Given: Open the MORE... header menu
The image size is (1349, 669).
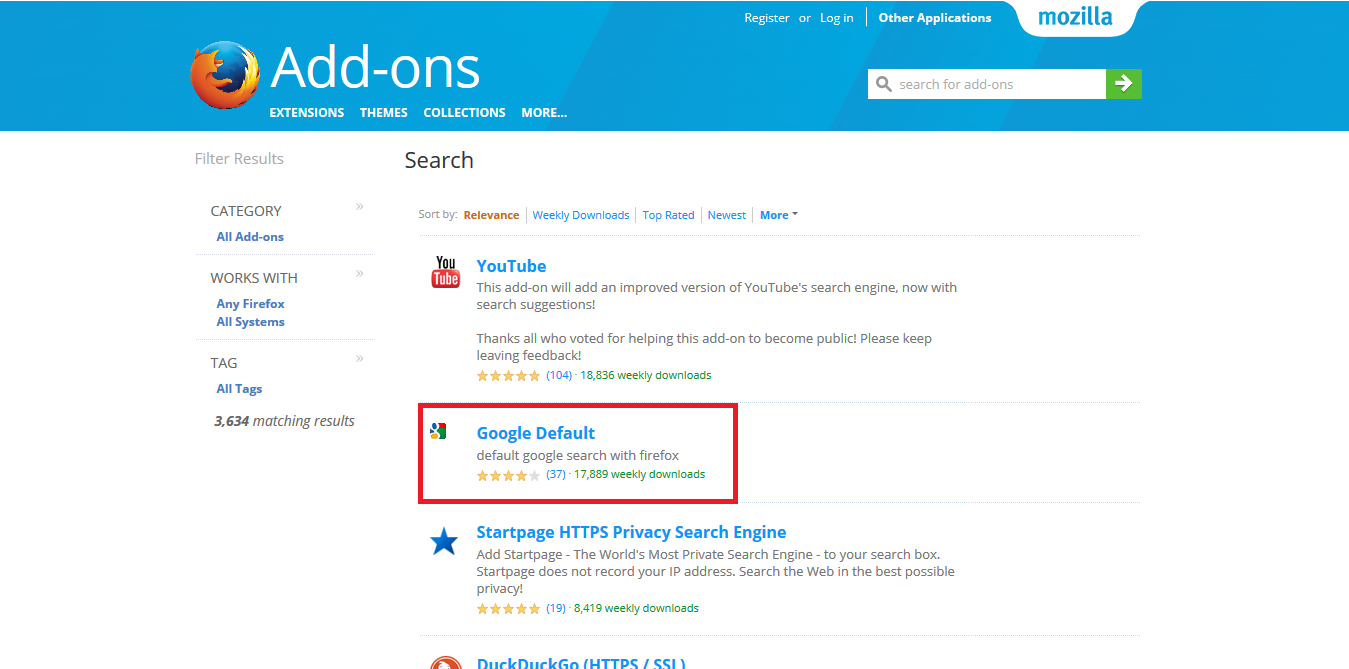Looking at the screenshot, I should pyautogui.click(x=544, y=113).
